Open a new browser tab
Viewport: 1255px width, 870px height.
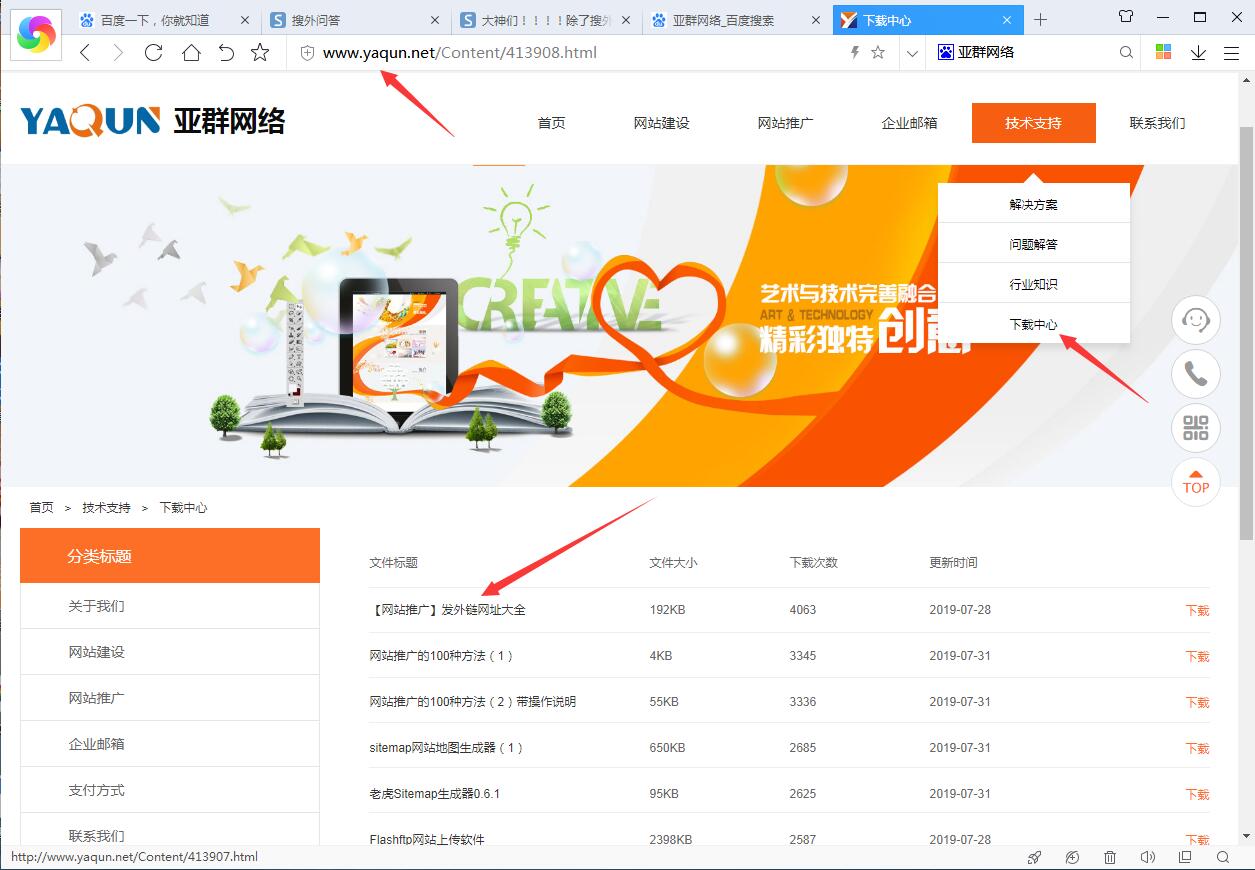[1040, 20]
